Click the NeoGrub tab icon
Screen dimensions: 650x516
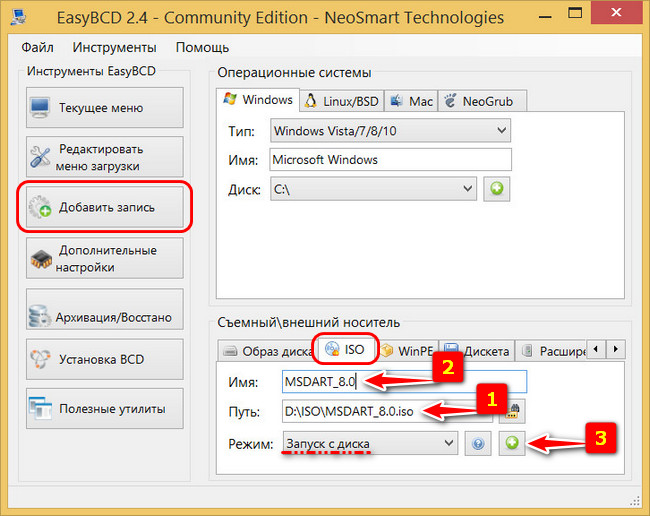click(450, 101)
